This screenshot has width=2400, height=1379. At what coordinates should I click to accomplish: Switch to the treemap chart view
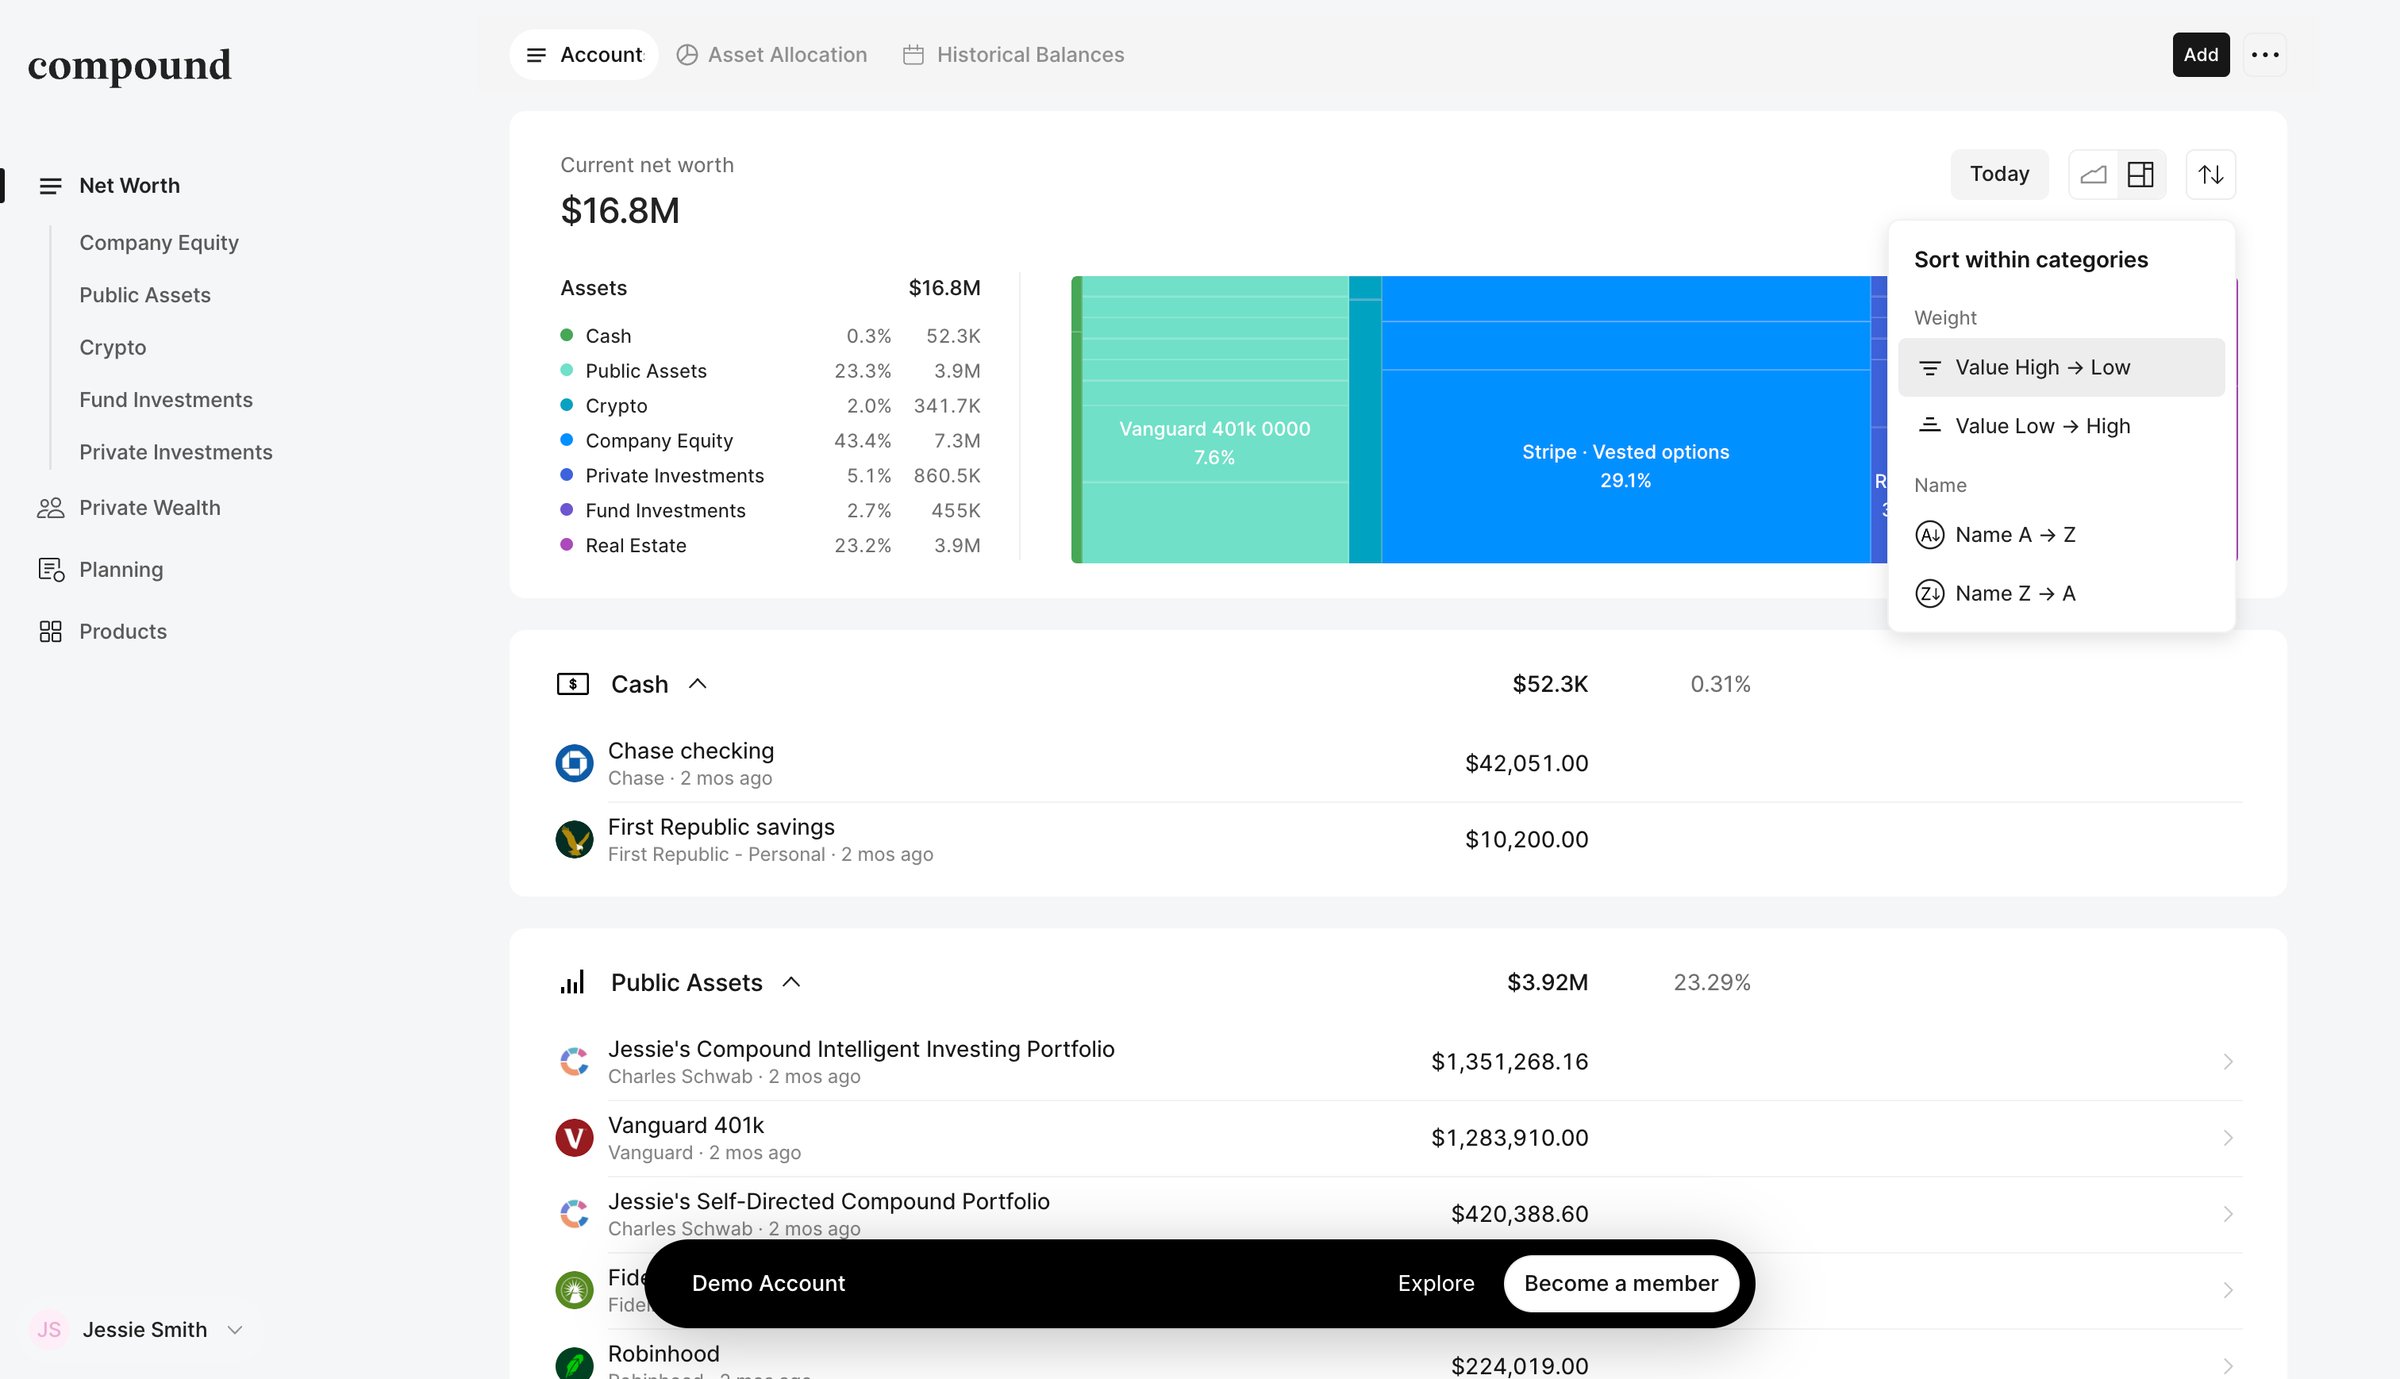[x=2141, y=175]
